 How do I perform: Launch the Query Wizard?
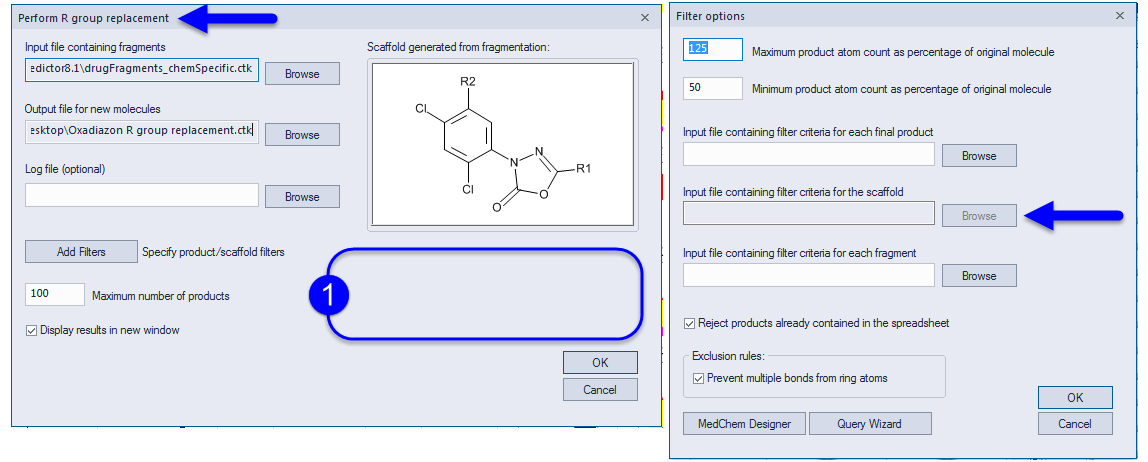pos(870,424)
